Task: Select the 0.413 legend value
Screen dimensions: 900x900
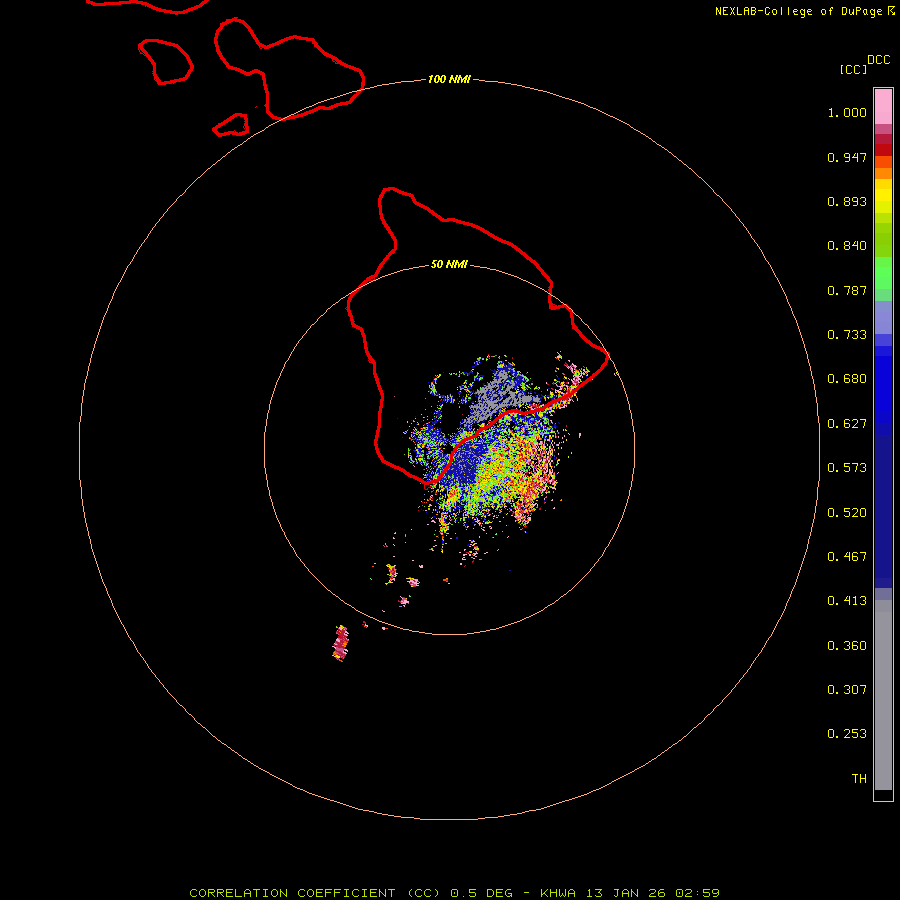Action: tap(847, 601)
